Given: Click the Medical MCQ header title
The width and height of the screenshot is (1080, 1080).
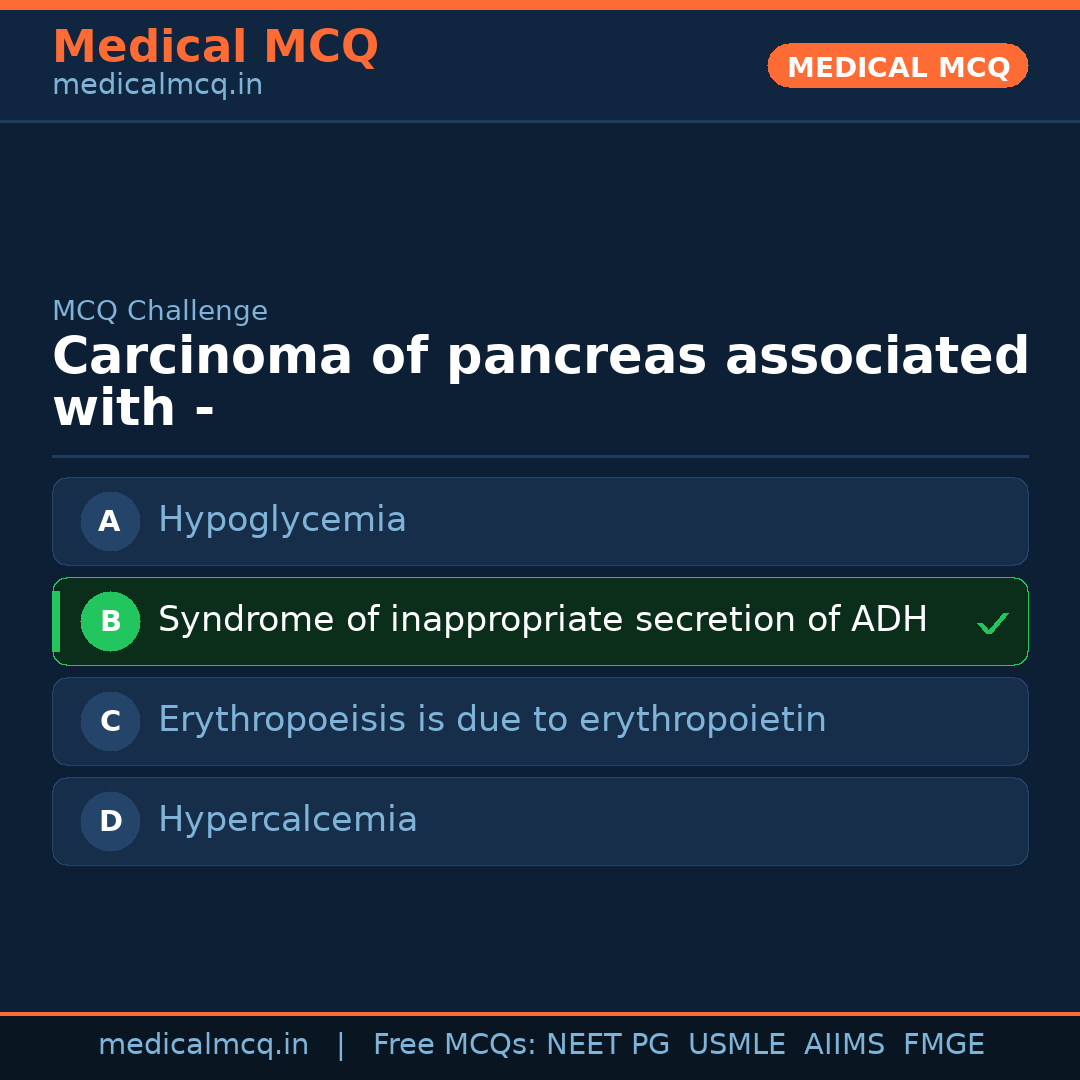Looking at the screenshot, I should [x=215, y=47].
